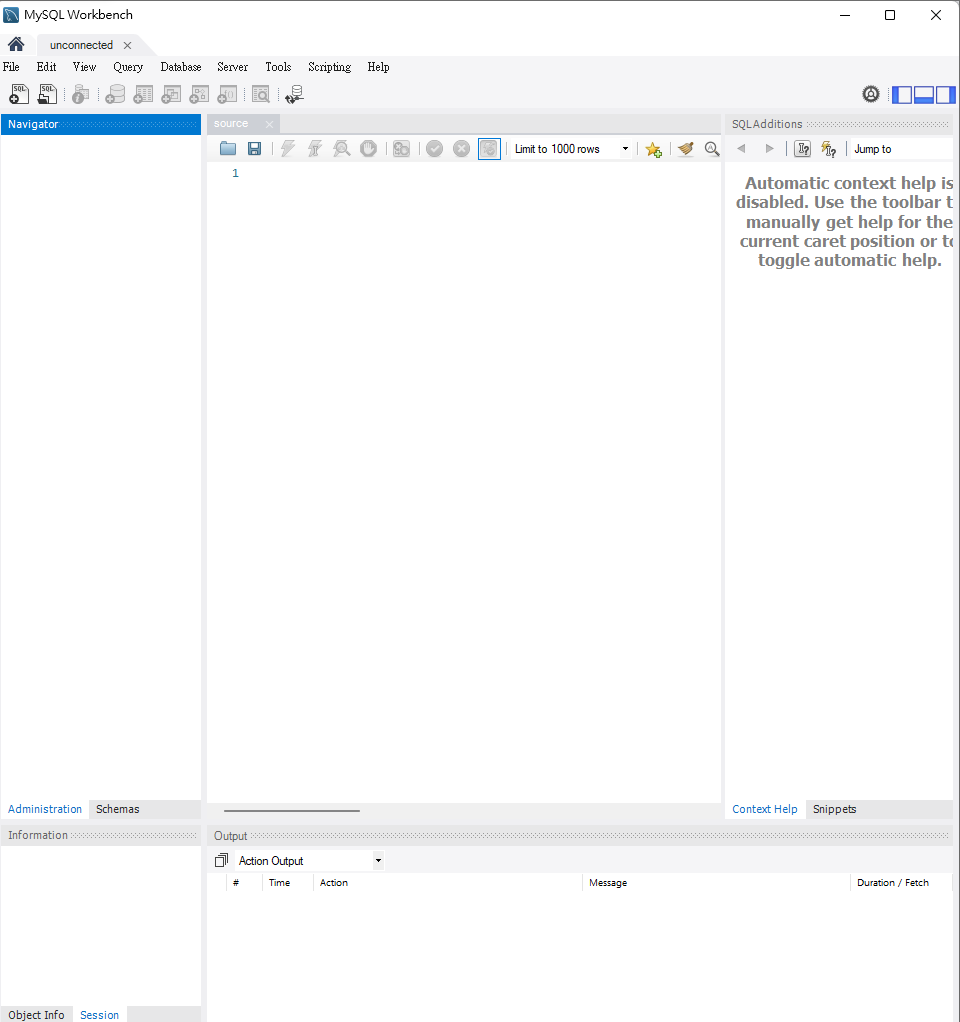Click the Action column header in output
This screenshot has width=960, height=1022.
pos(447,883)
